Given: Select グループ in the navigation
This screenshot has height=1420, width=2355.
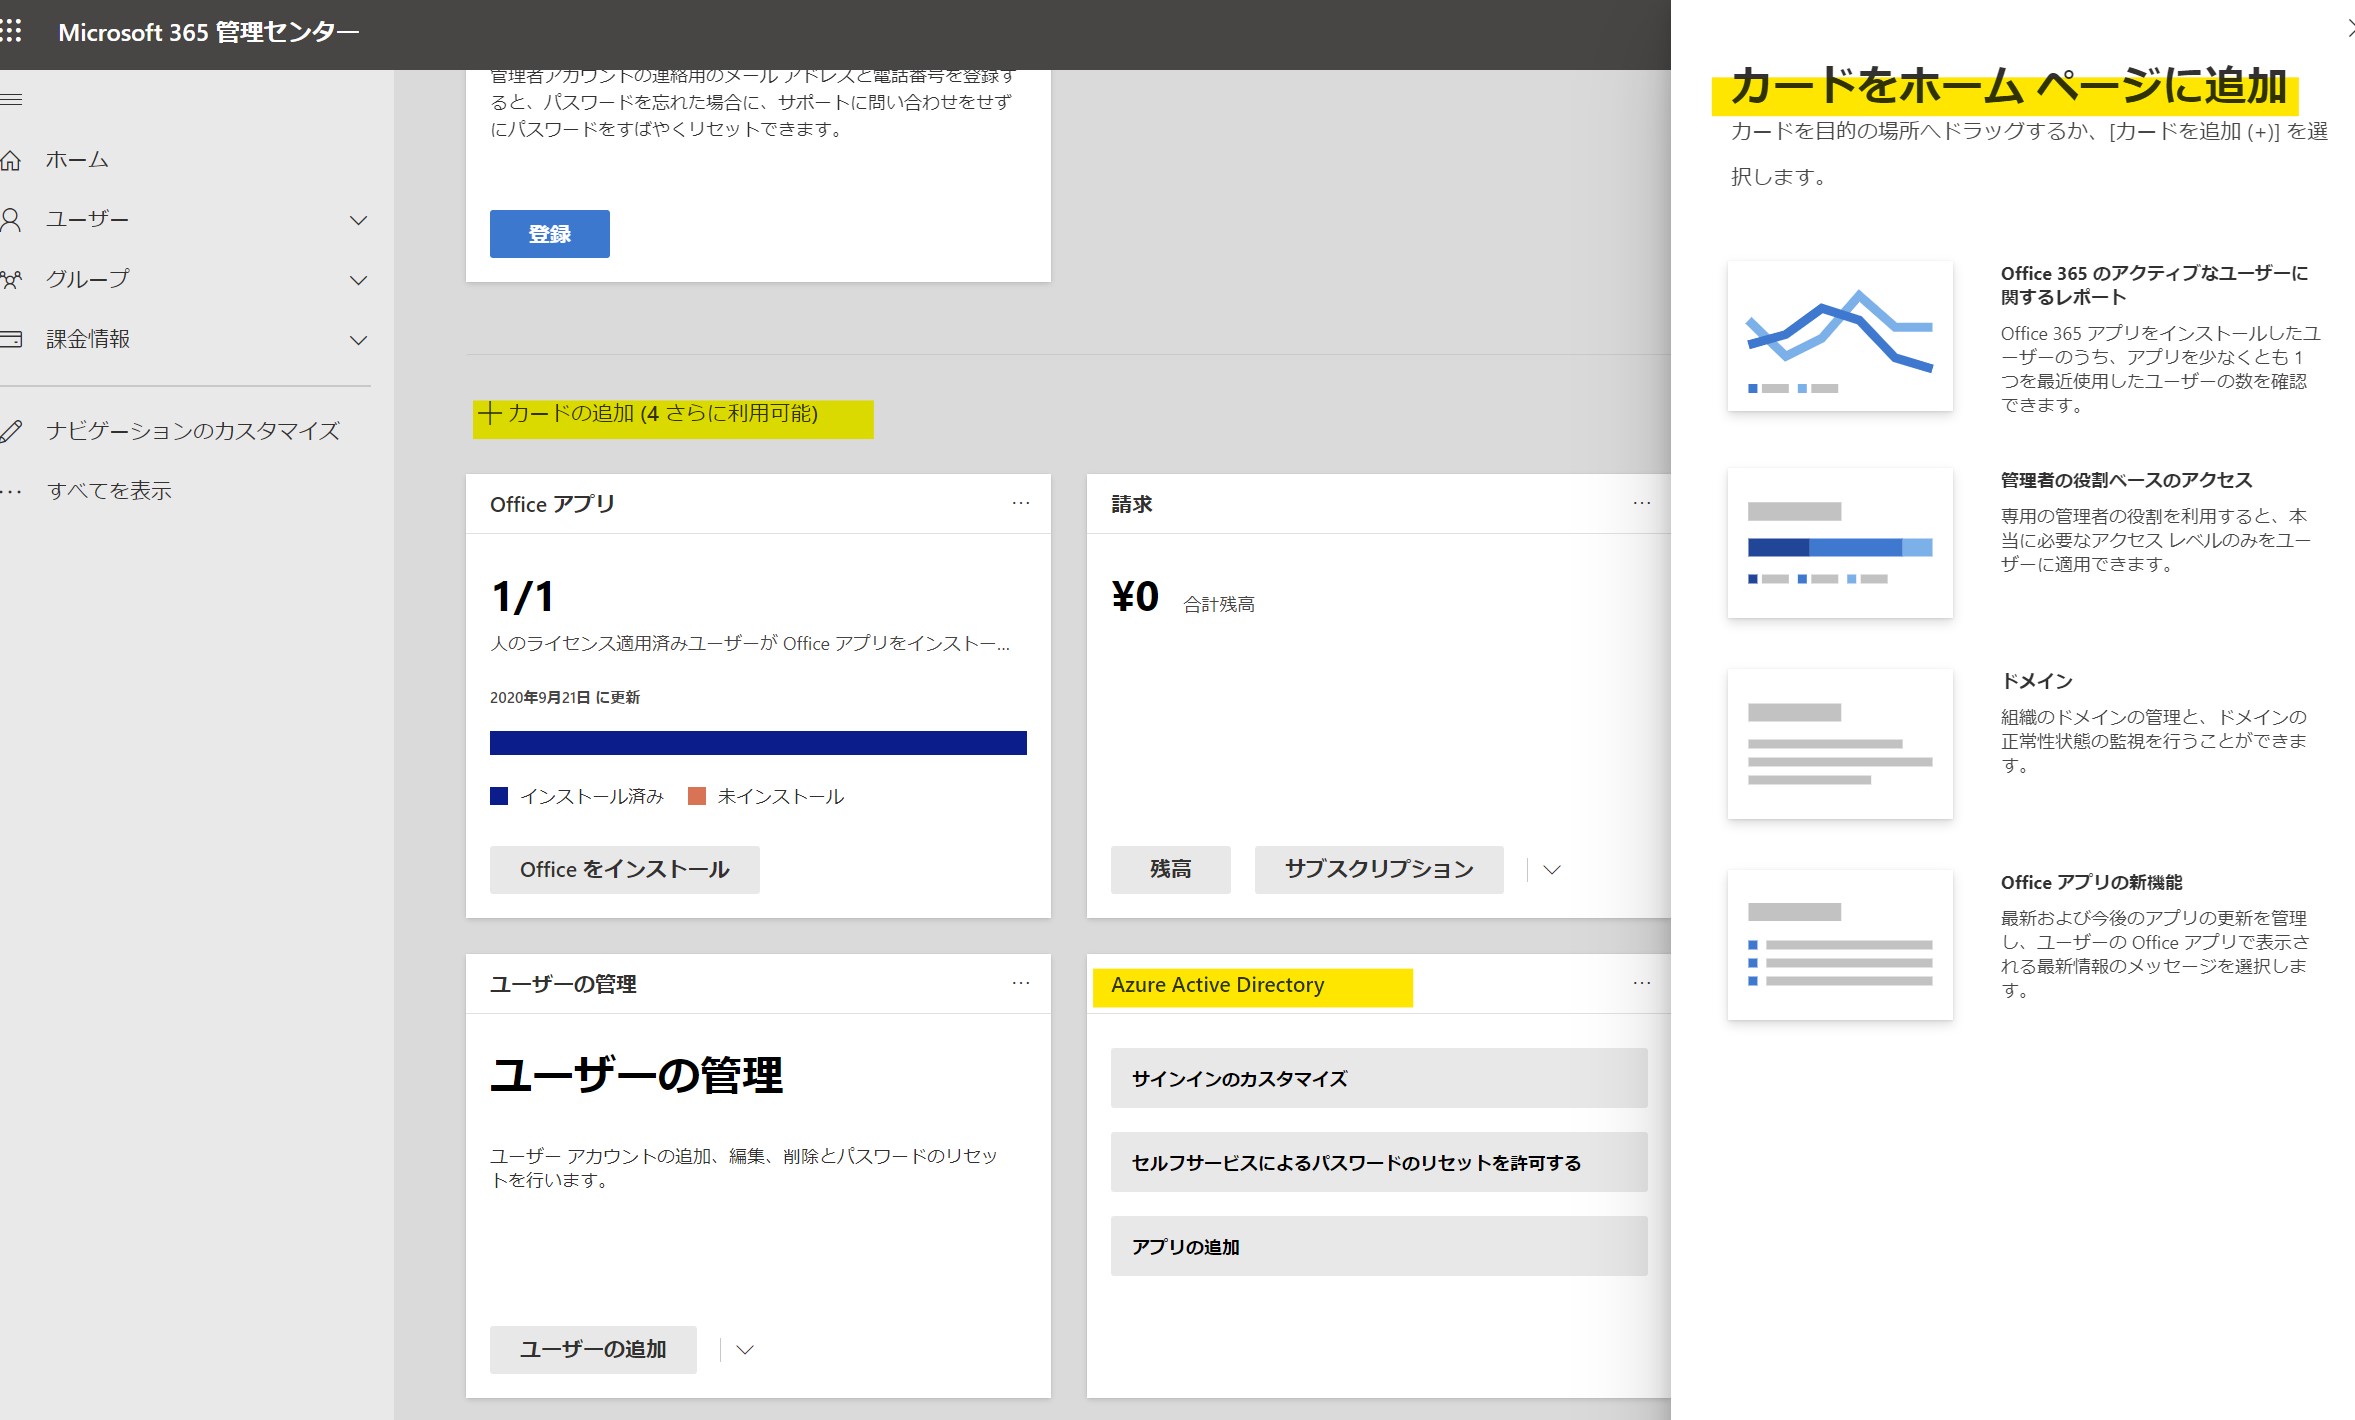Looking at the screenshot, I should point(87,280).
